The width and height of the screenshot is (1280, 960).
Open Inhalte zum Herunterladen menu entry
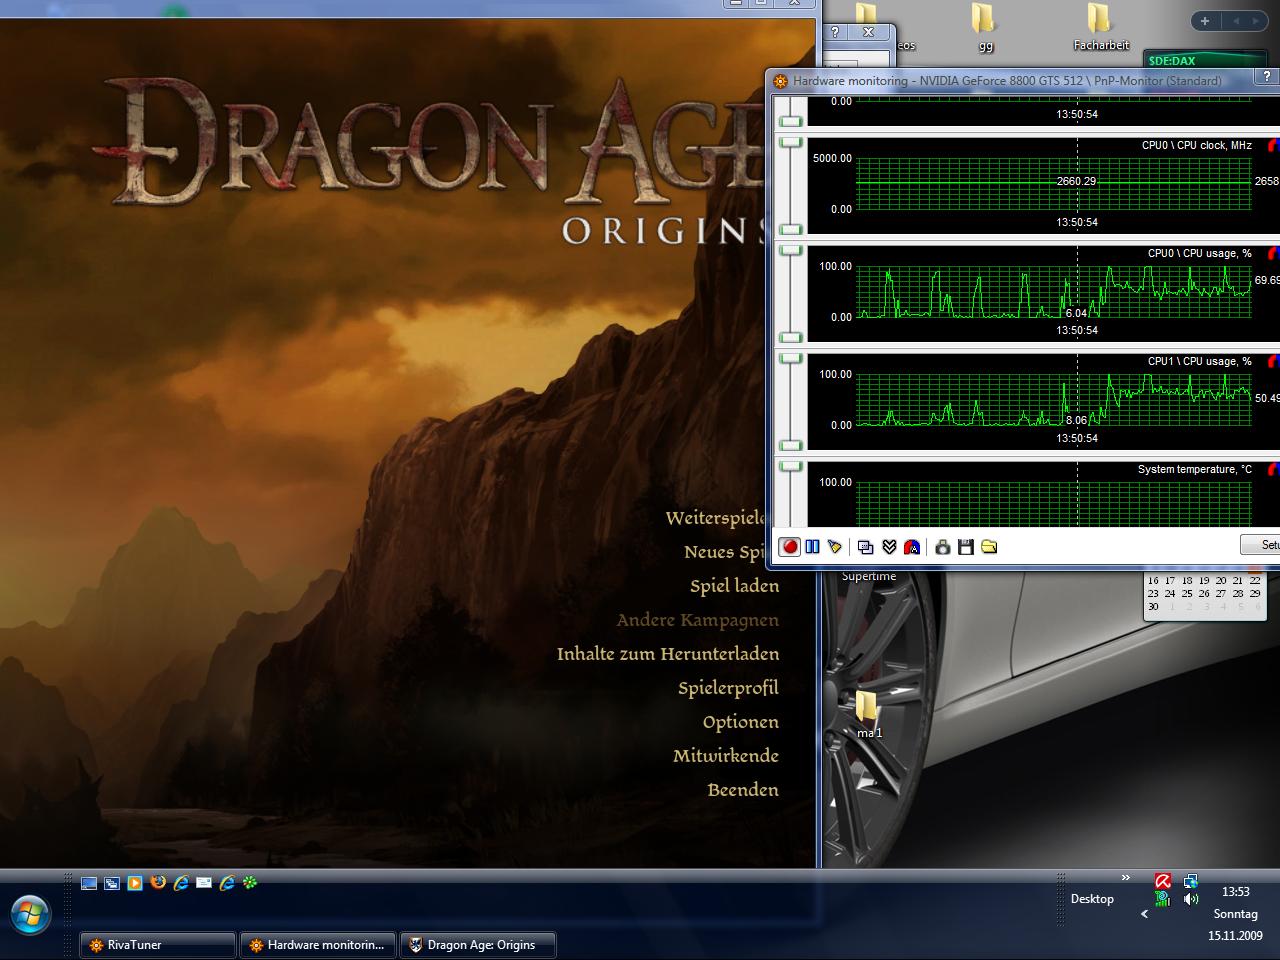pos(668,654)
